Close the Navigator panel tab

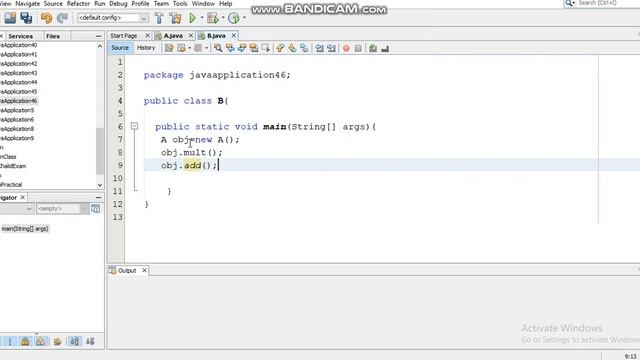pyautogui.click(x=22, y=198)
